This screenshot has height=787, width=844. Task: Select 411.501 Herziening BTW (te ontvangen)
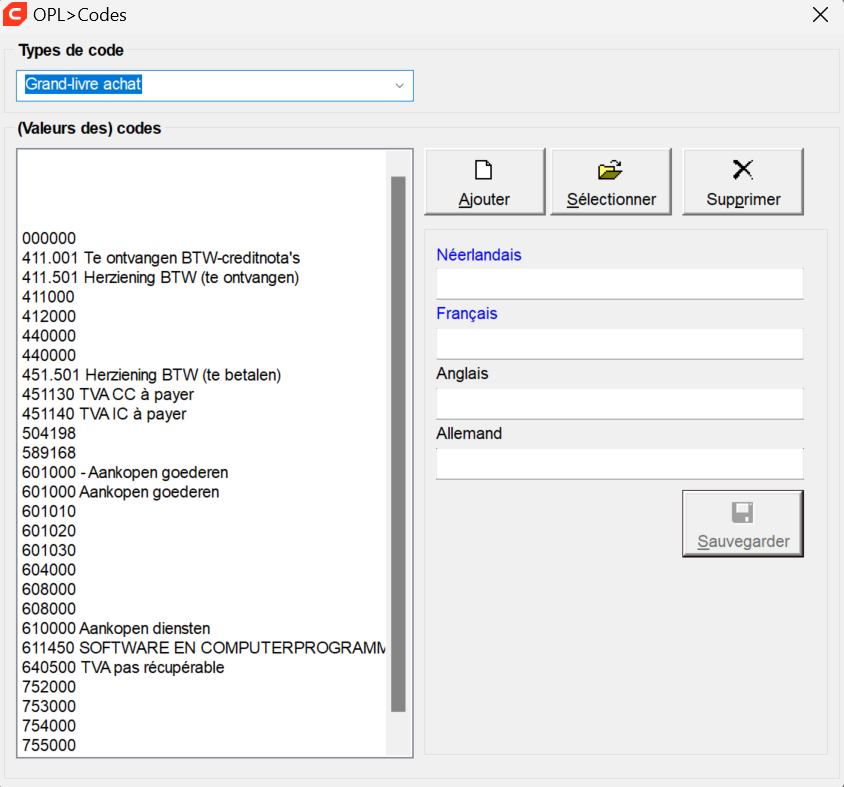(203, 277)
